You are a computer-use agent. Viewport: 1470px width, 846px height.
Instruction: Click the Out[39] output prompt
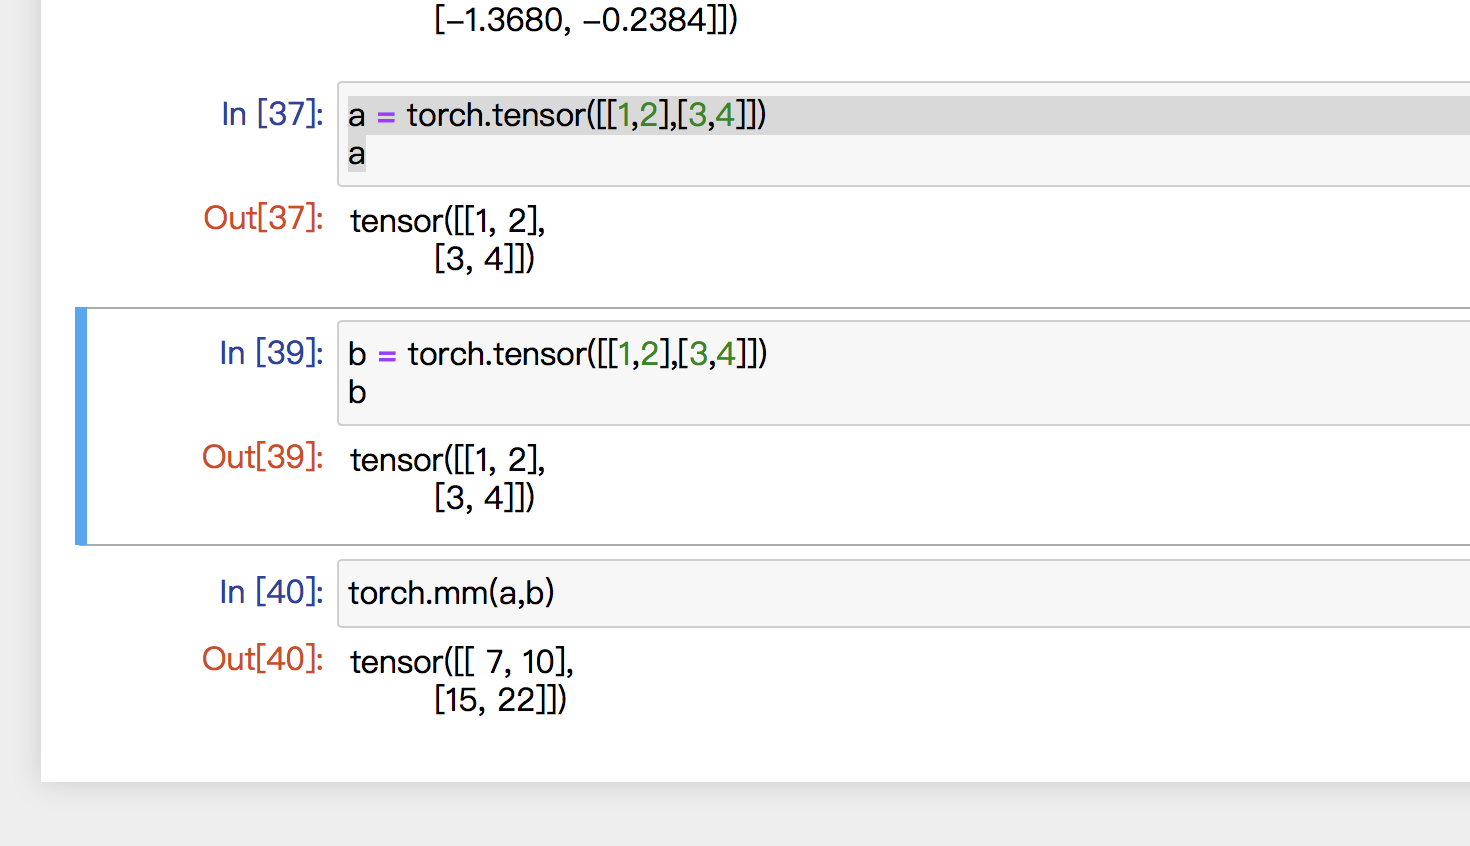tap(262, 457)
